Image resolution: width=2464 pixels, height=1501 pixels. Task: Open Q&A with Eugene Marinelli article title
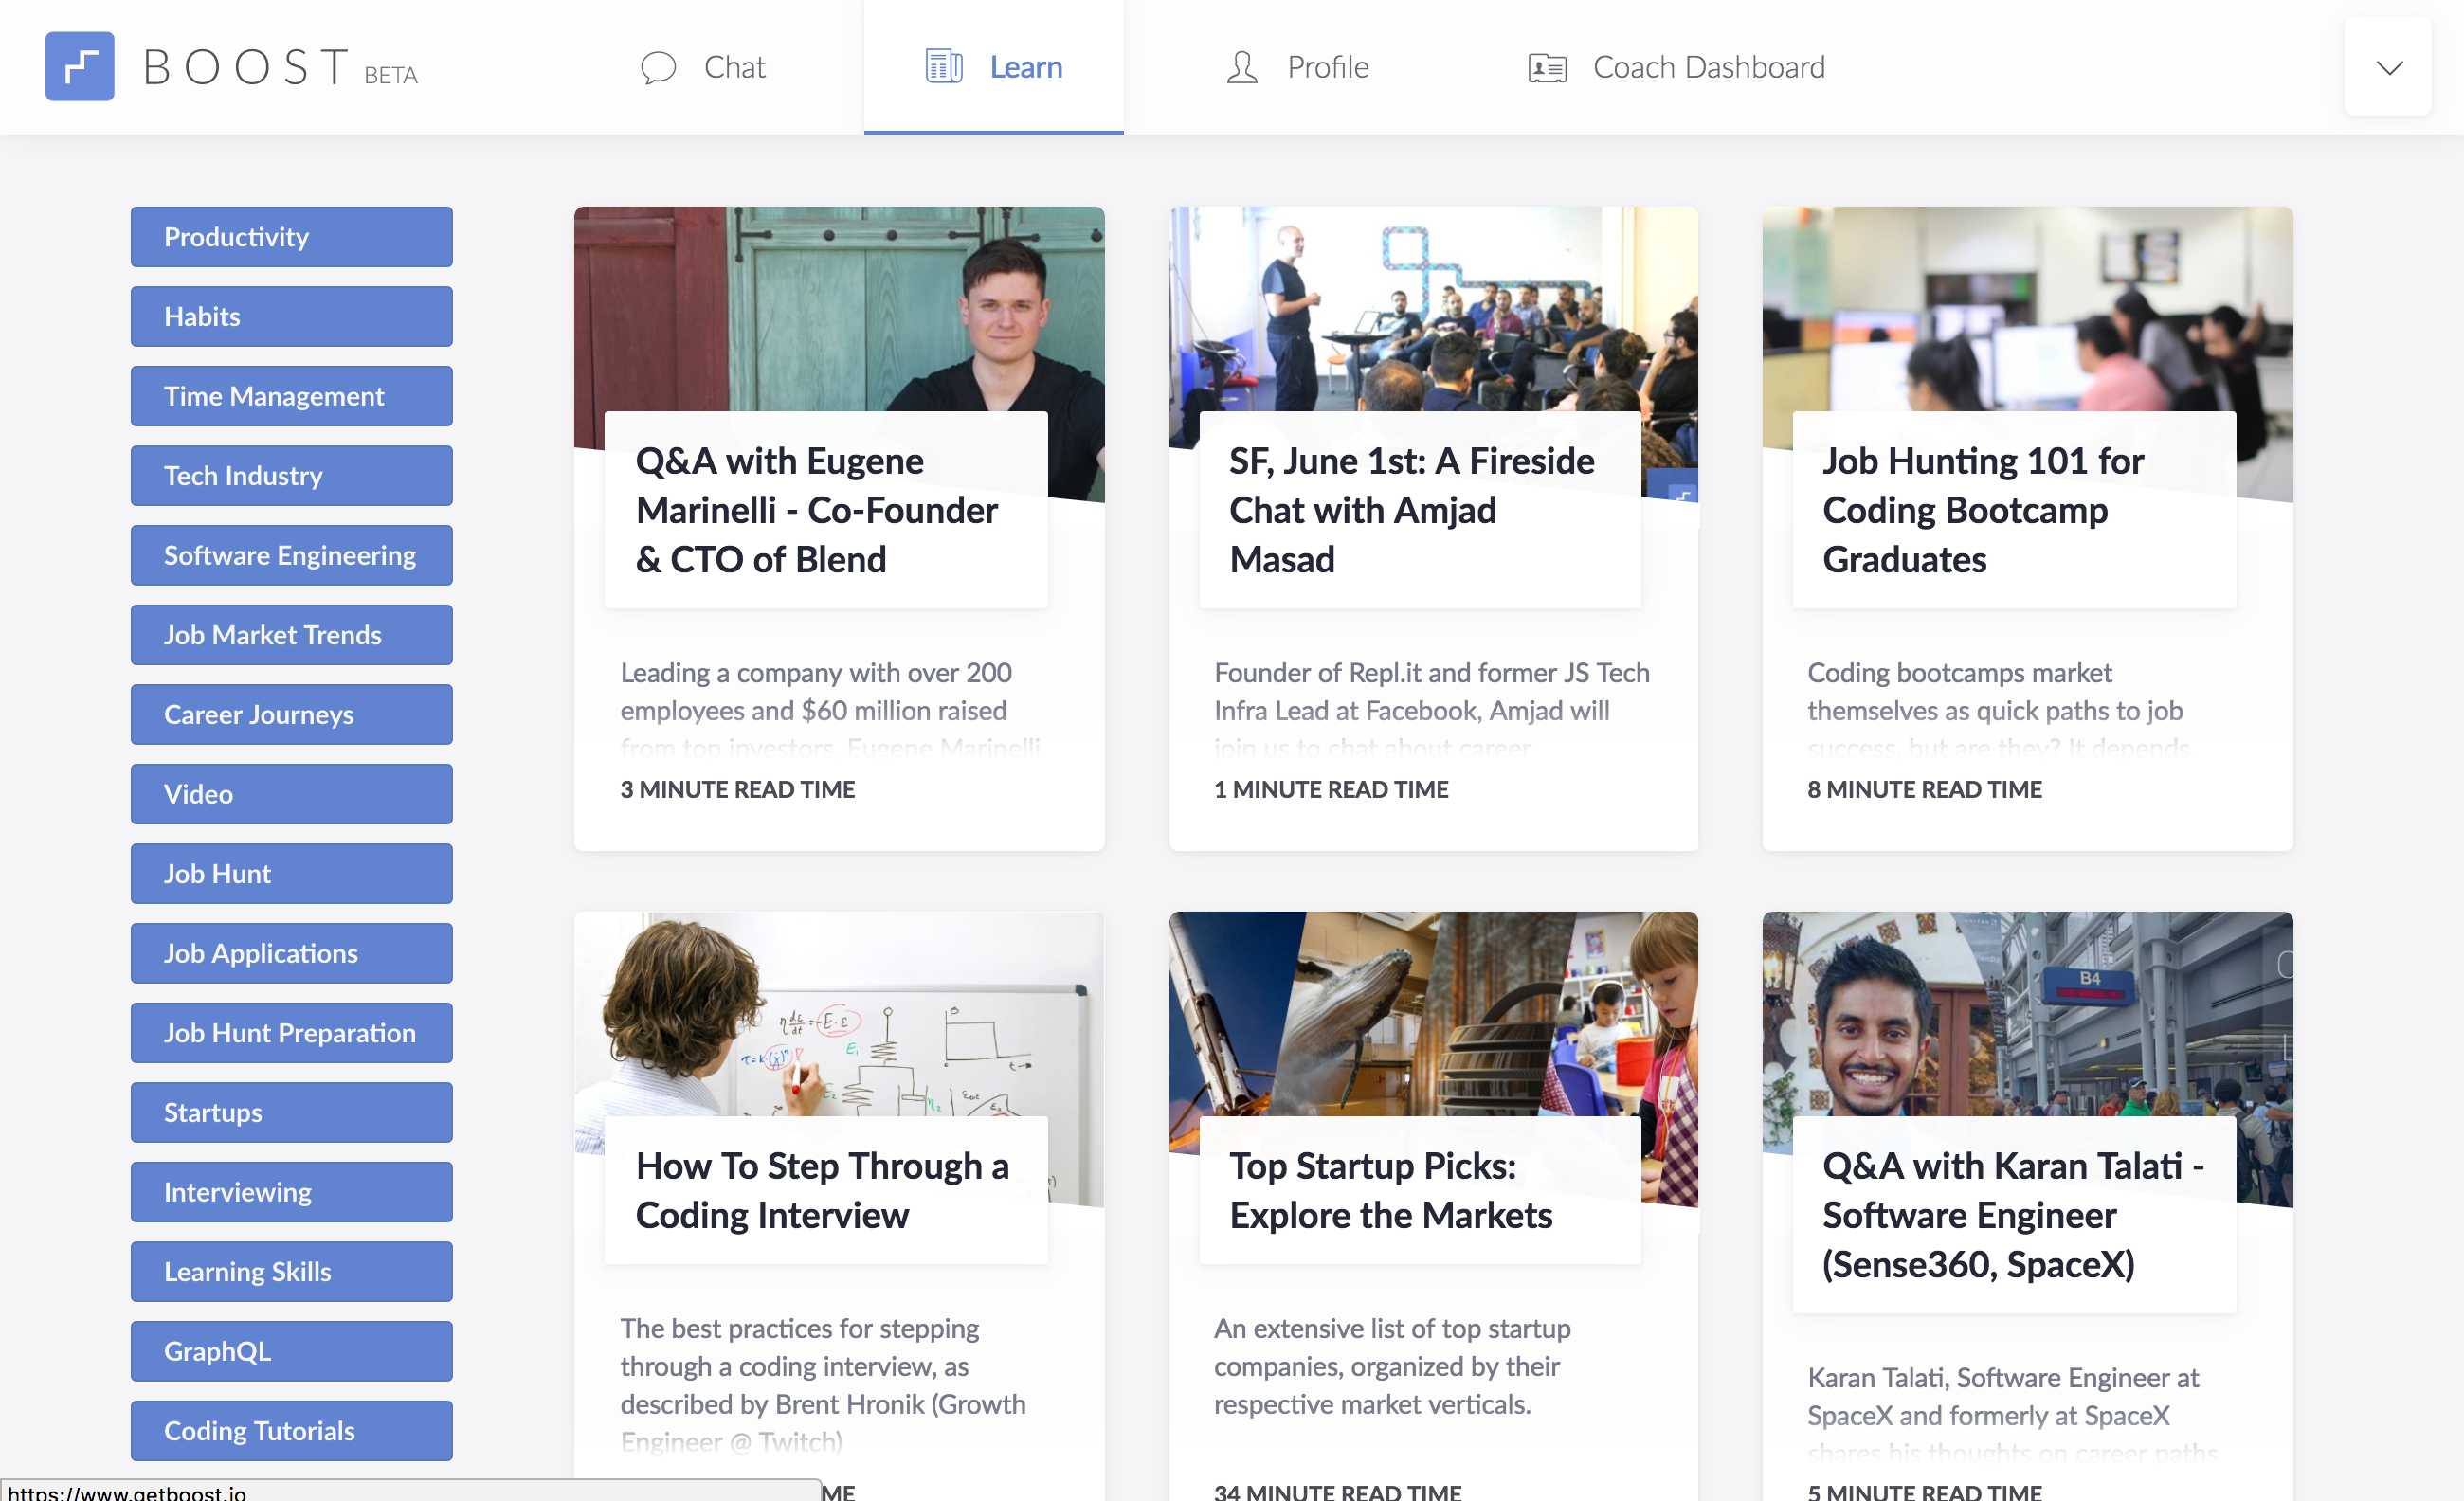pos(817,510)
